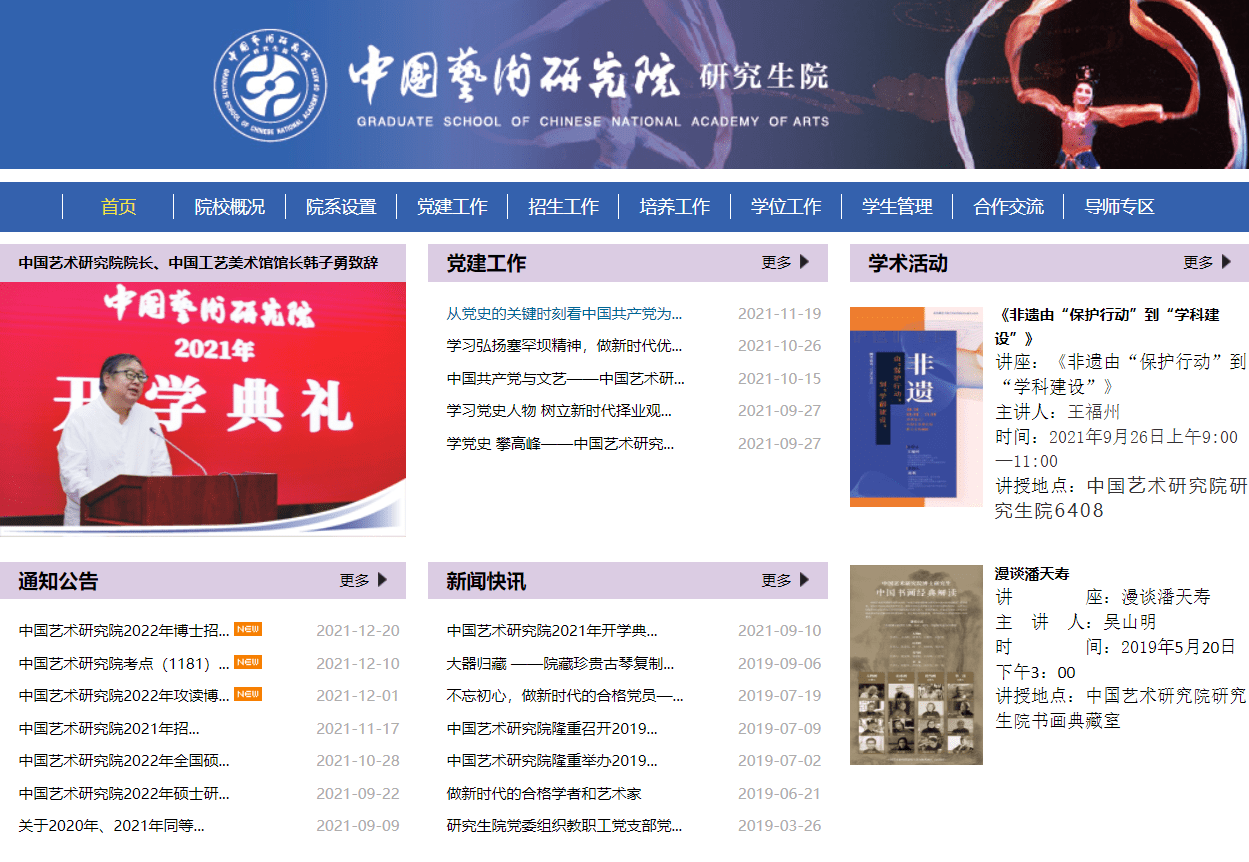Click the Graduate School circular logo emblem
This screenshot has height=862, width=1249.
tap(269, 87)
